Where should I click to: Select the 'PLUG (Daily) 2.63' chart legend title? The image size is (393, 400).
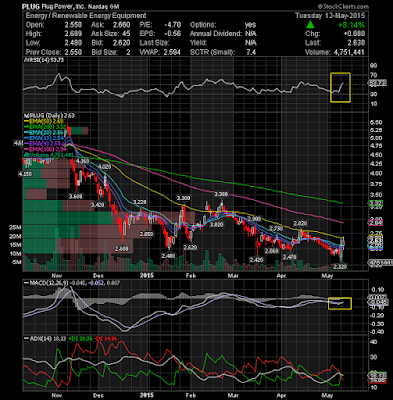50,116
